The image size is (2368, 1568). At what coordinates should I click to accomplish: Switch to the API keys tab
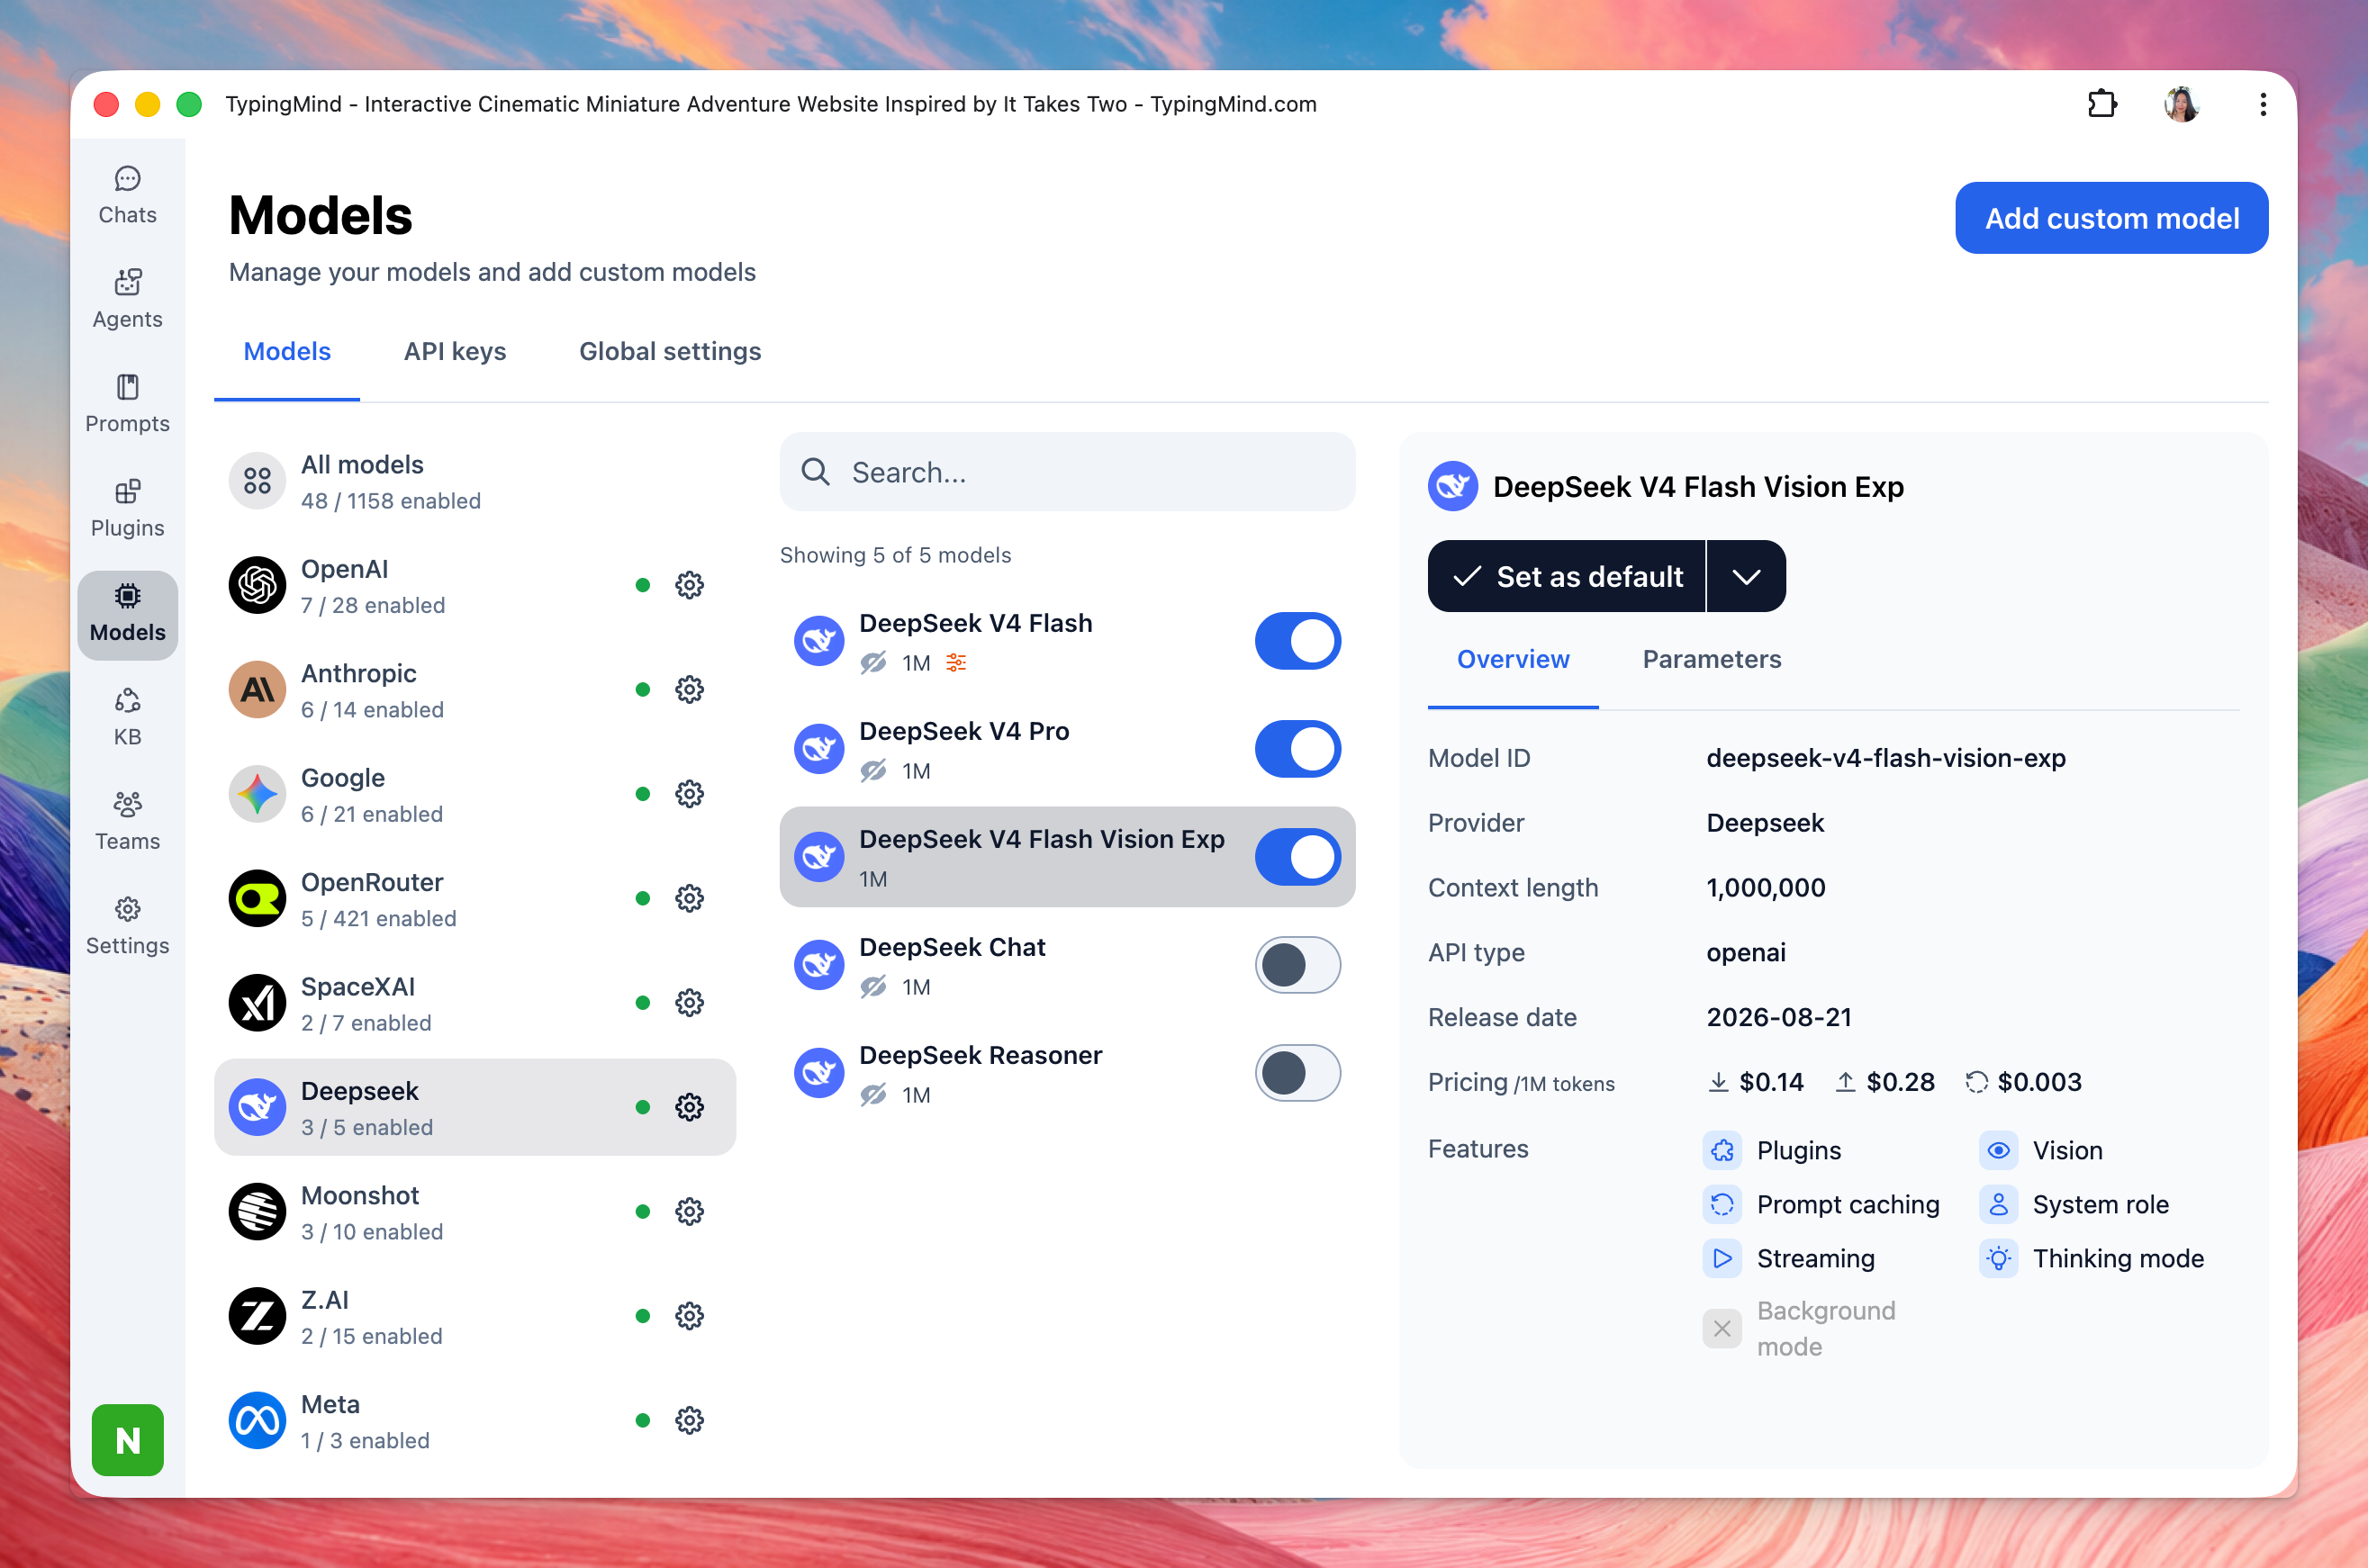[455, 351]
